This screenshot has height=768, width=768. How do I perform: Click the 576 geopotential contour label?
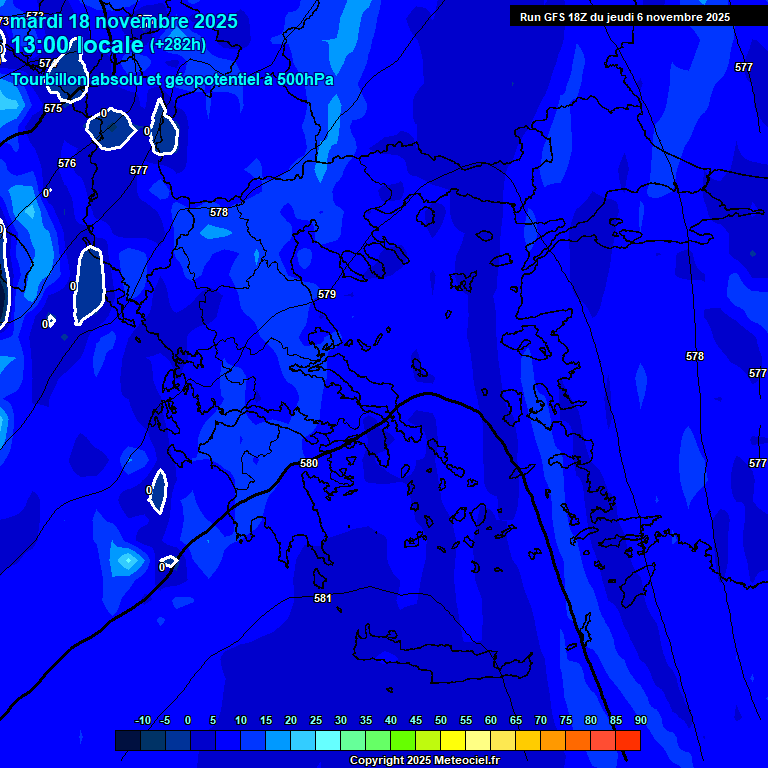point(67,163)
